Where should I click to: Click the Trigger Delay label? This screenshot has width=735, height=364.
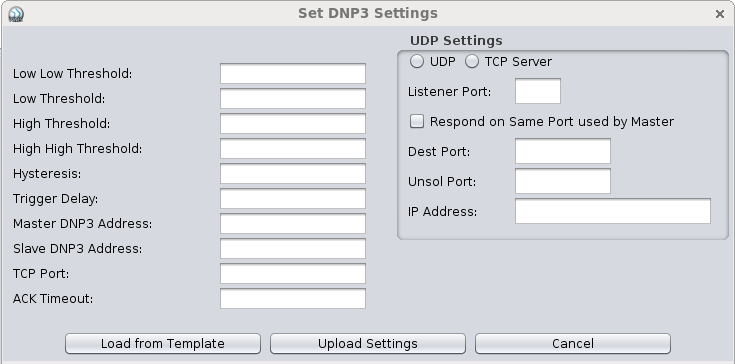point(55,199)
